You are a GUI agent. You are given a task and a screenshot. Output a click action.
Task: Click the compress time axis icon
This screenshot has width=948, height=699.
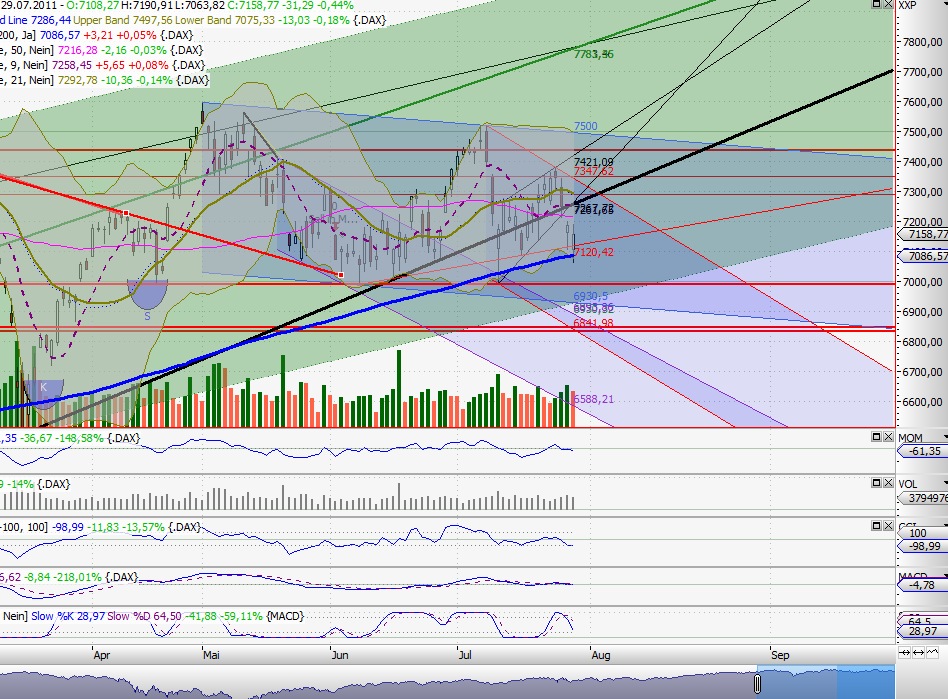click(x=905, y=652)
